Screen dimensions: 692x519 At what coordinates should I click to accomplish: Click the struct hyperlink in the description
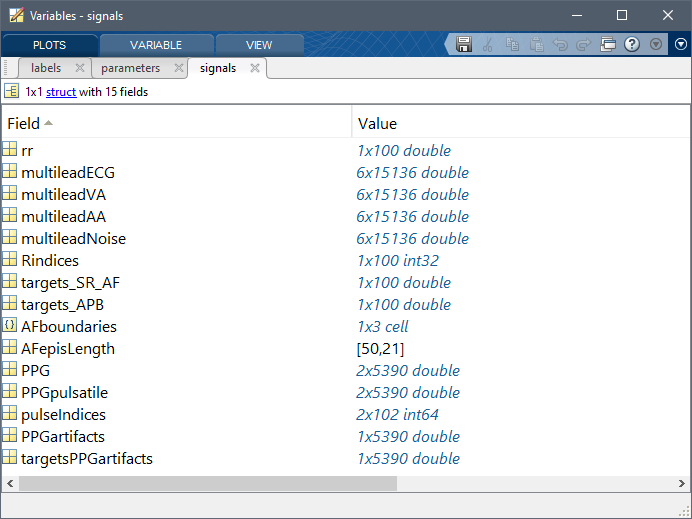[x=61, y=91]
